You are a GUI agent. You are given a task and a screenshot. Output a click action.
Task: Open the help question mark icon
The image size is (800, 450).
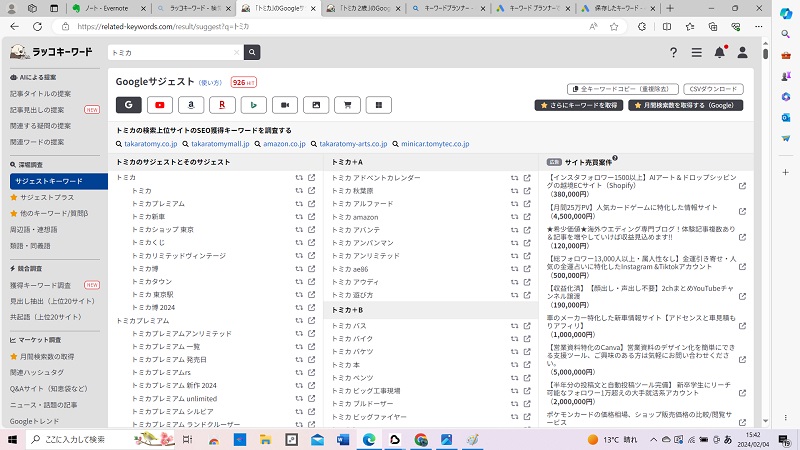point(673,52)
